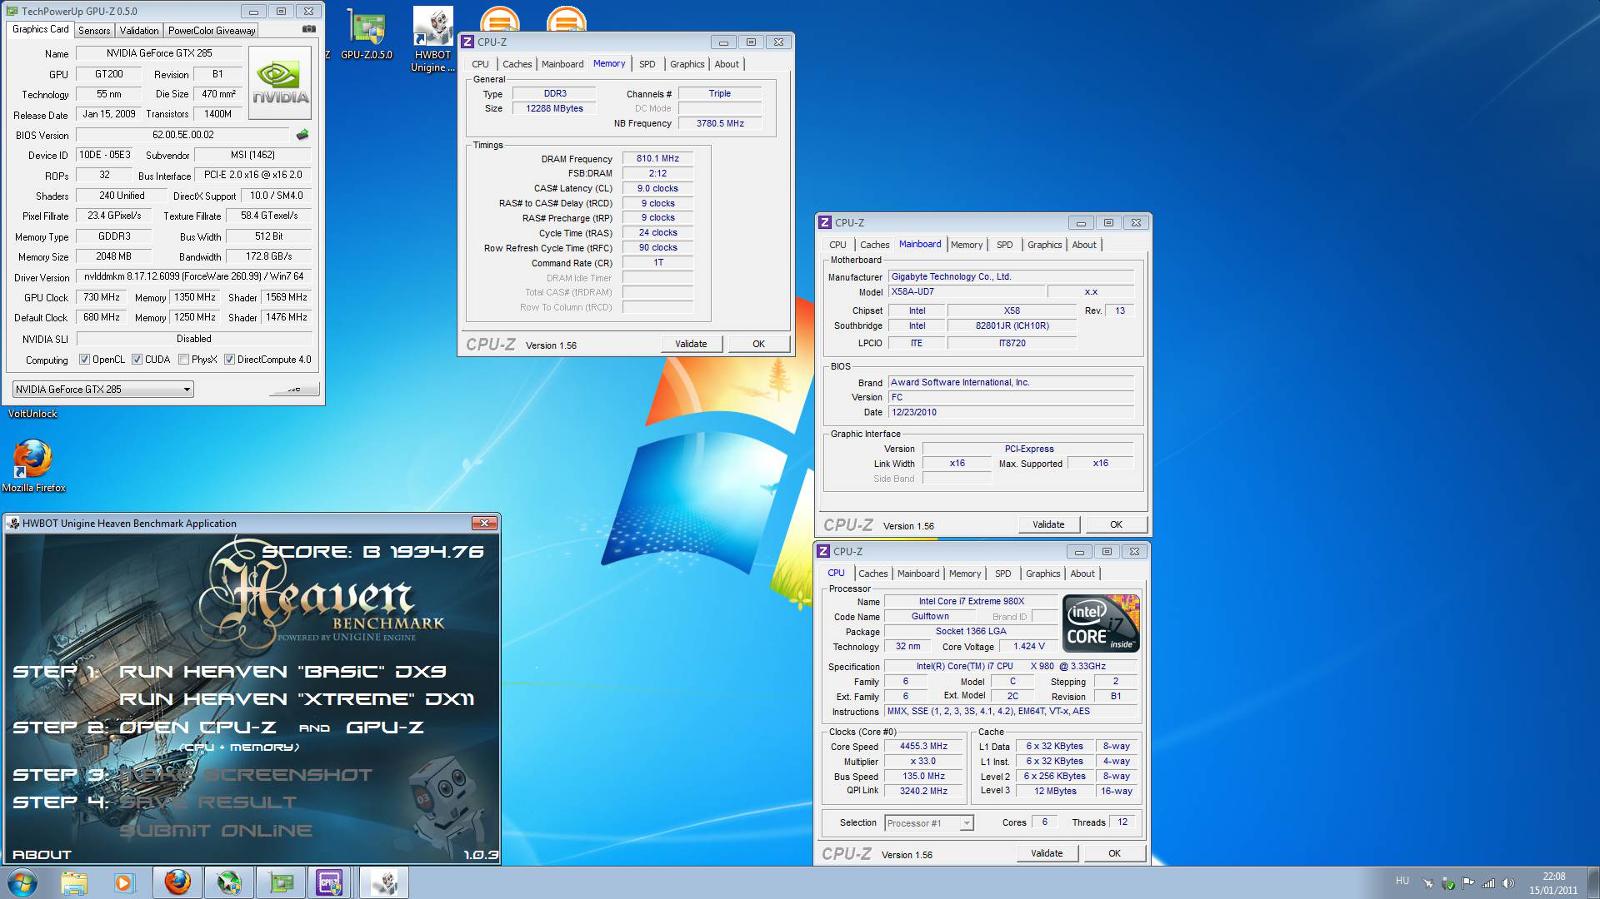Click the GPU Clock 730 MHz field
This screenshot has height=899, width=1600.
pos(101,298)
